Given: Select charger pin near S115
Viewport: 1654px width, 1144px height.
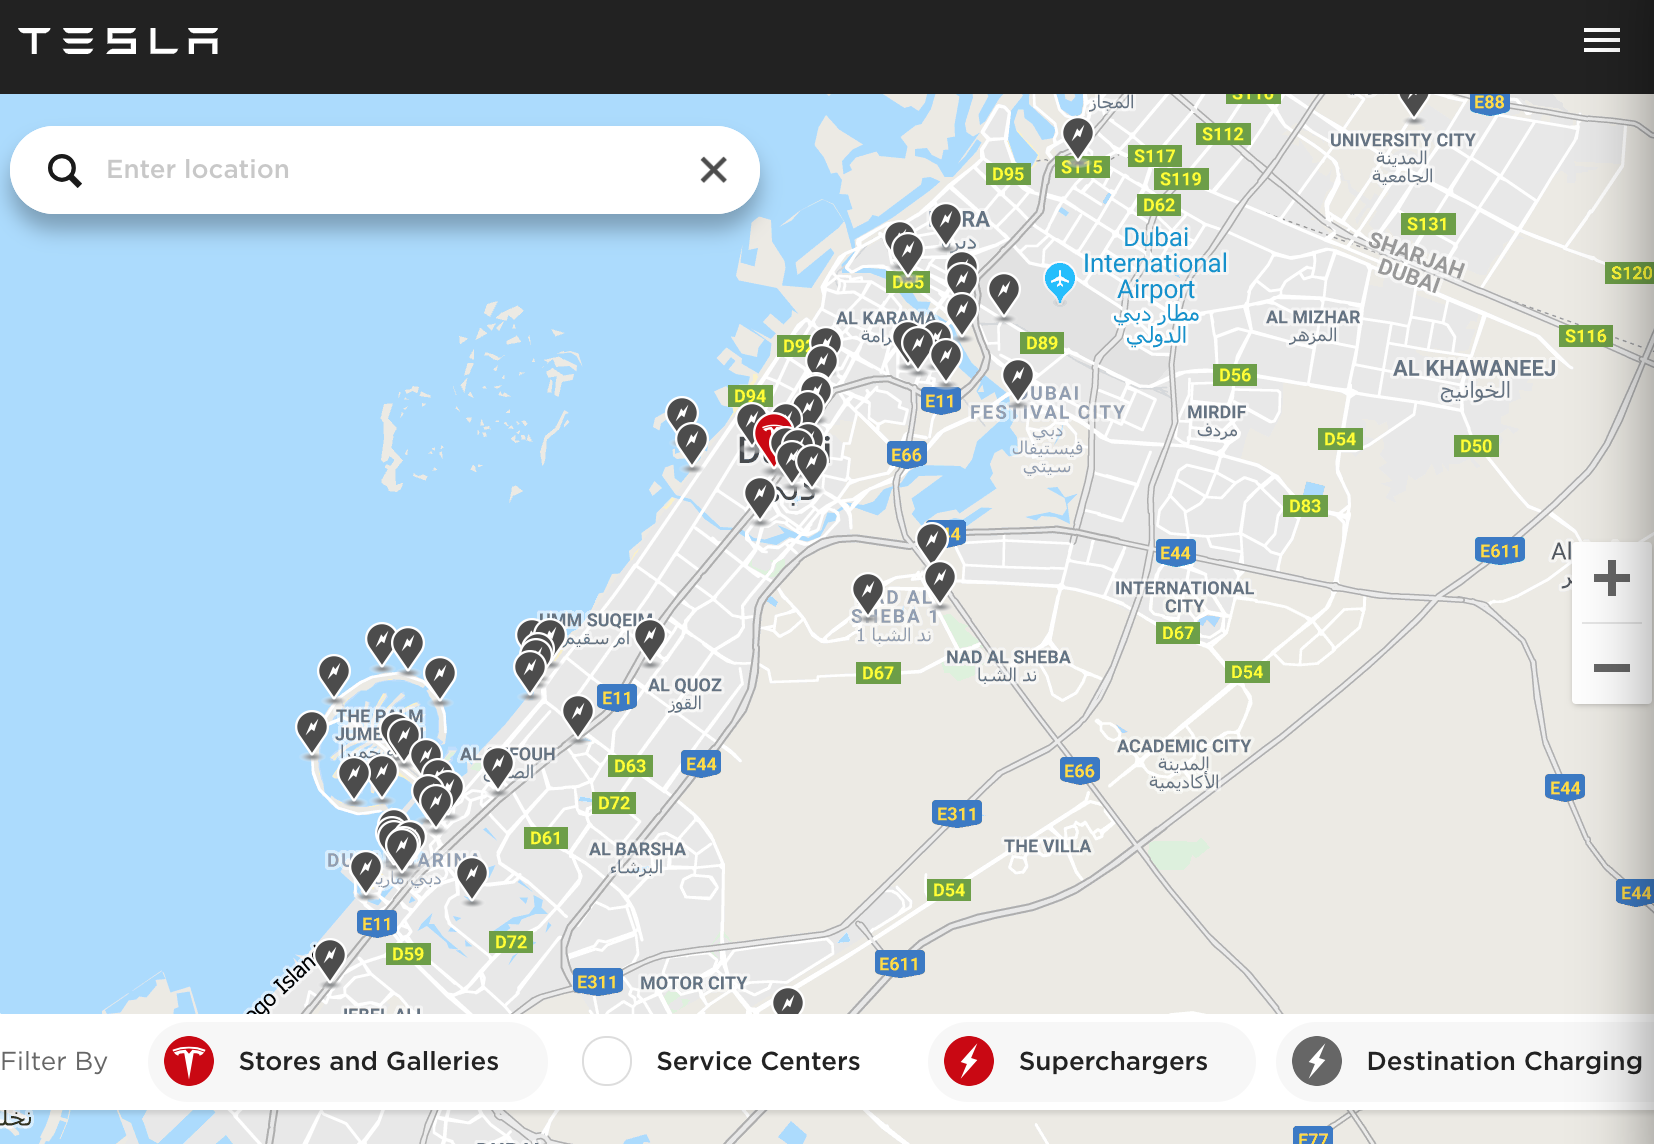Looking at the screenshot, I should (x=1077, y=134).
